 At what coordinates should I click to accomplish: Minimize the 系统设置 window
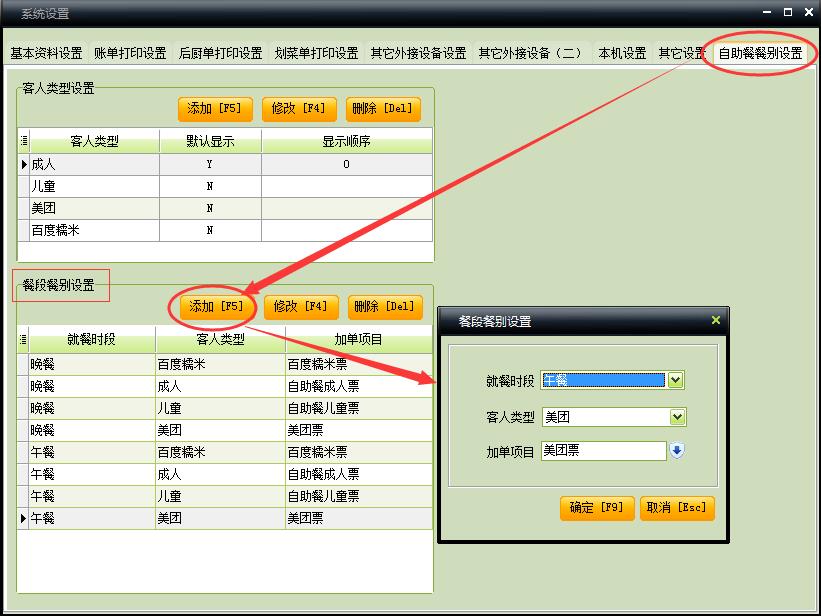pyautogui.click(x=767, y=12)
